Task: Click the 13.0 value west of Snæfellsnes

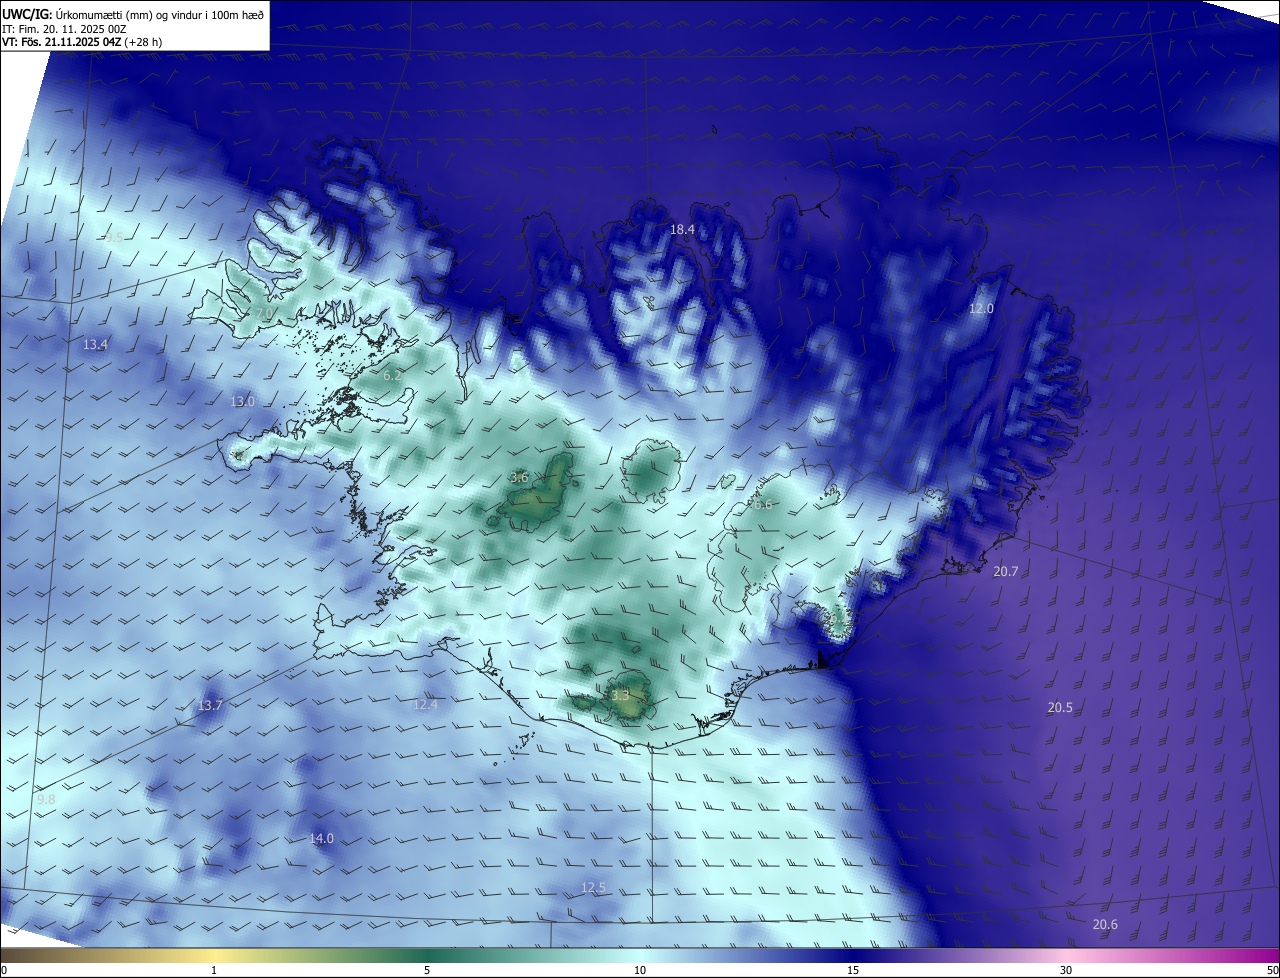Action: (x=243, y=402)
